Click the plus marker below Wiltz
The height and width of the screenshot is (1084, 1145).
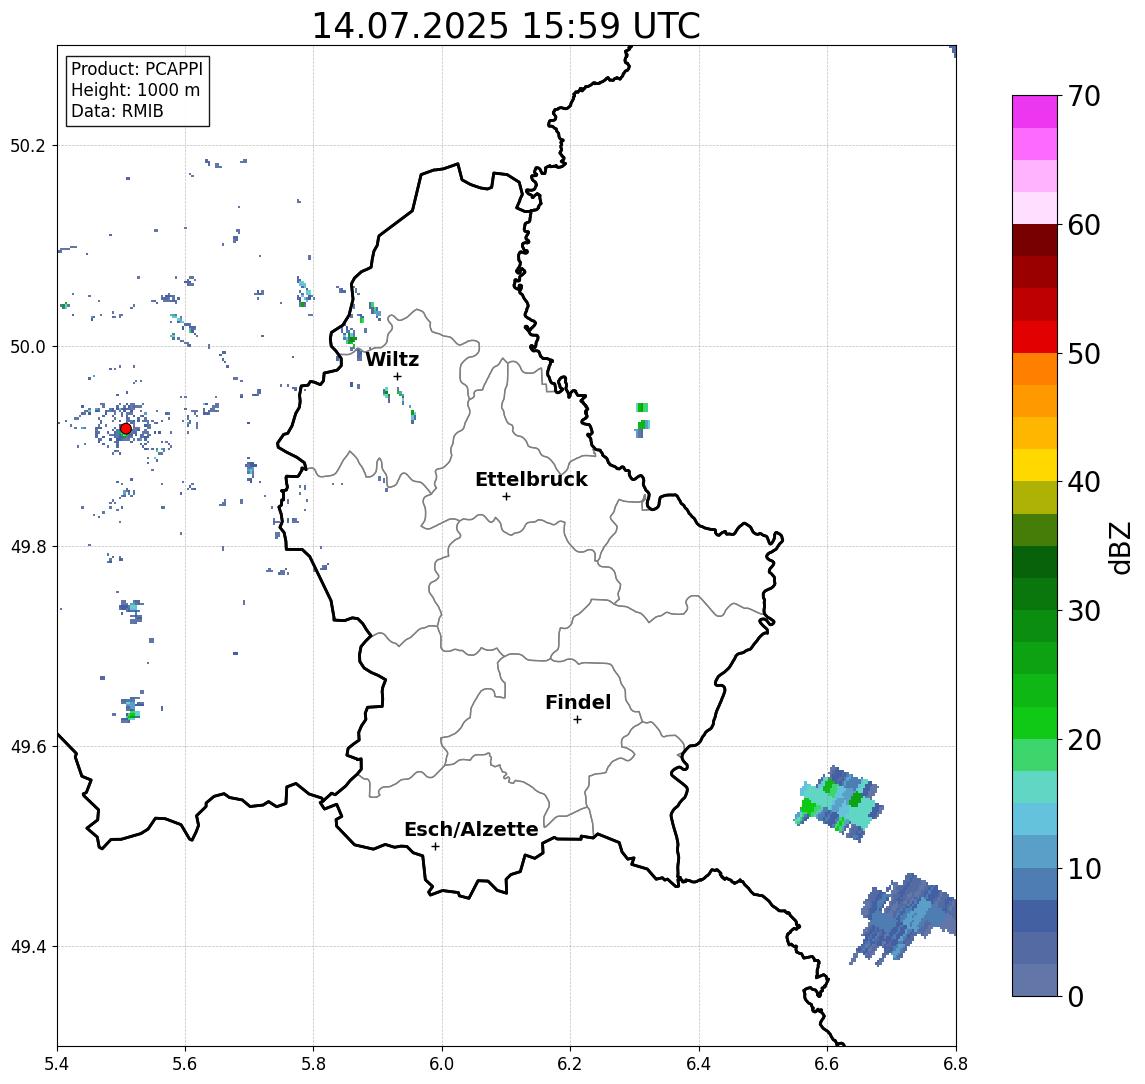397,377
